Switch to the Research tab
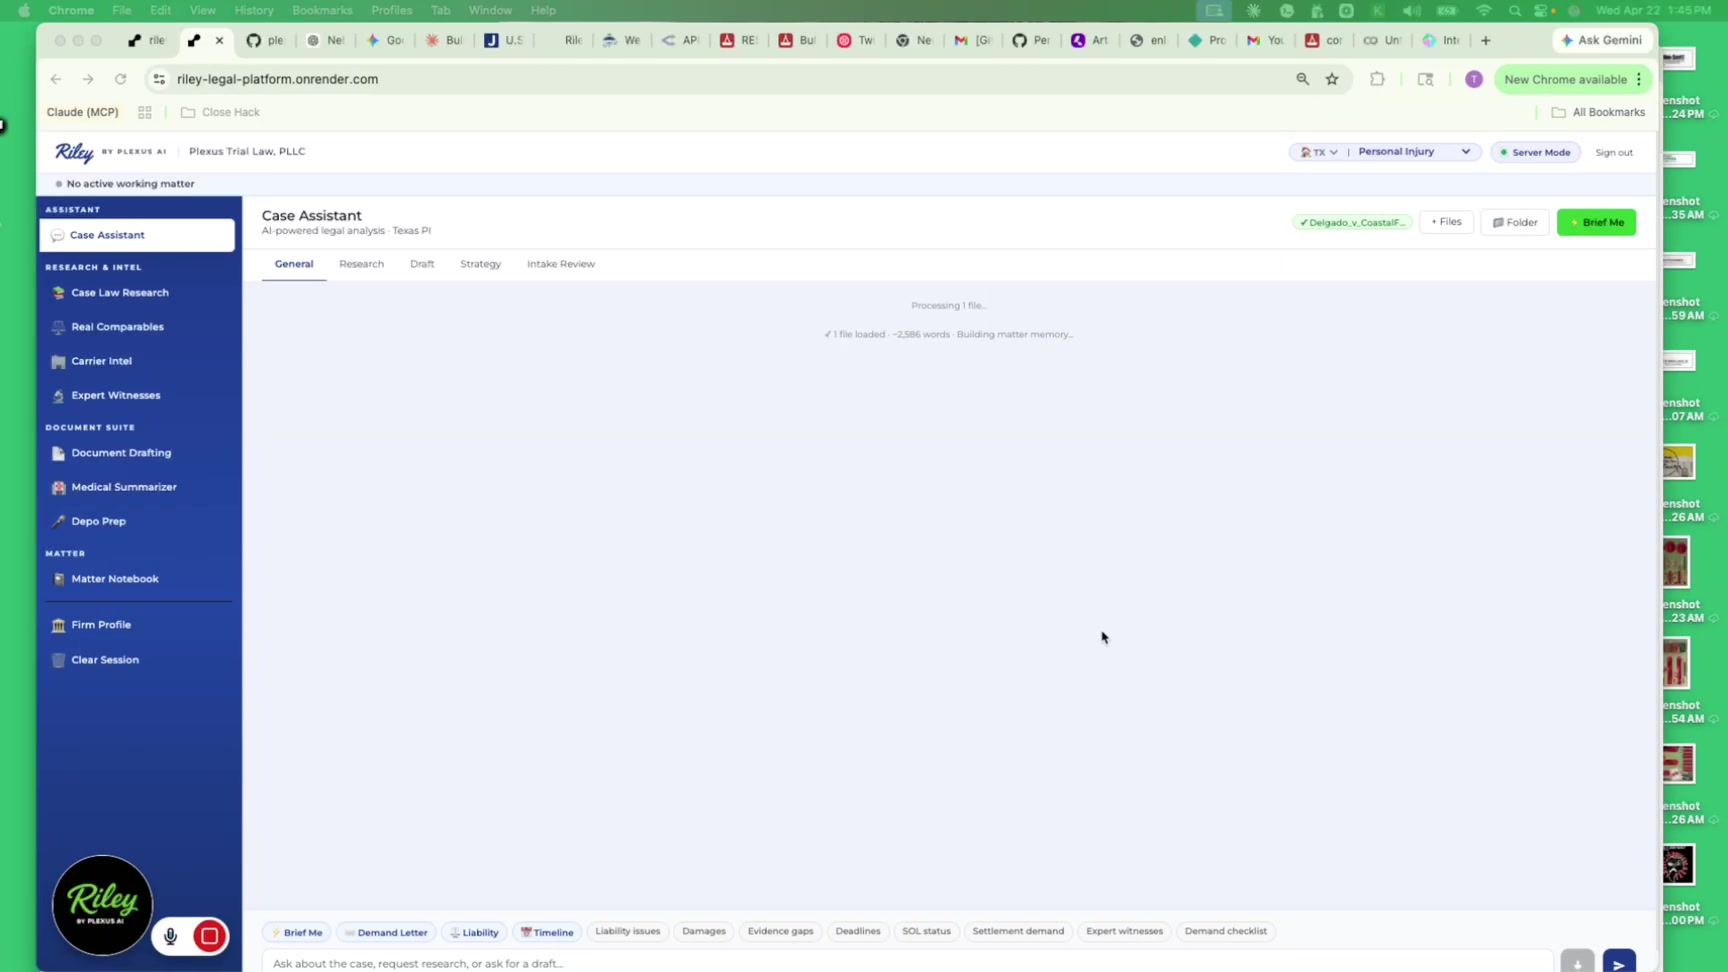This screenshot has width=1728, height=972. coord(361,264)
